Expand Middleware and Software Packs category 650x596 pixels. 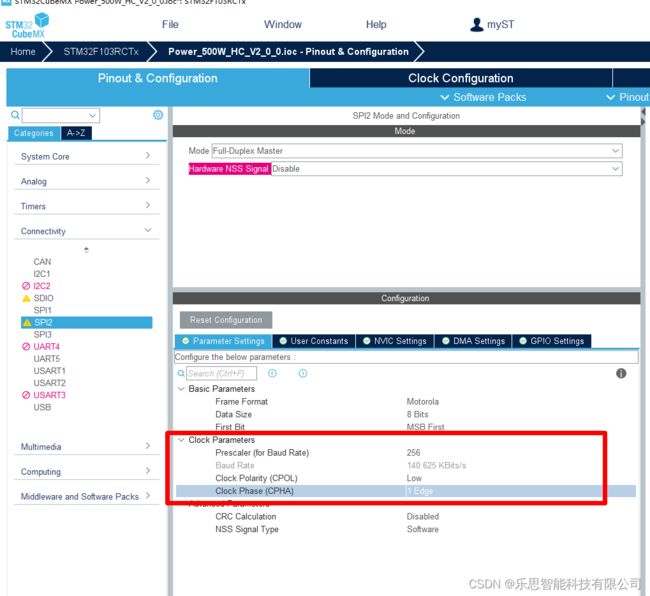tap(86, 497)
